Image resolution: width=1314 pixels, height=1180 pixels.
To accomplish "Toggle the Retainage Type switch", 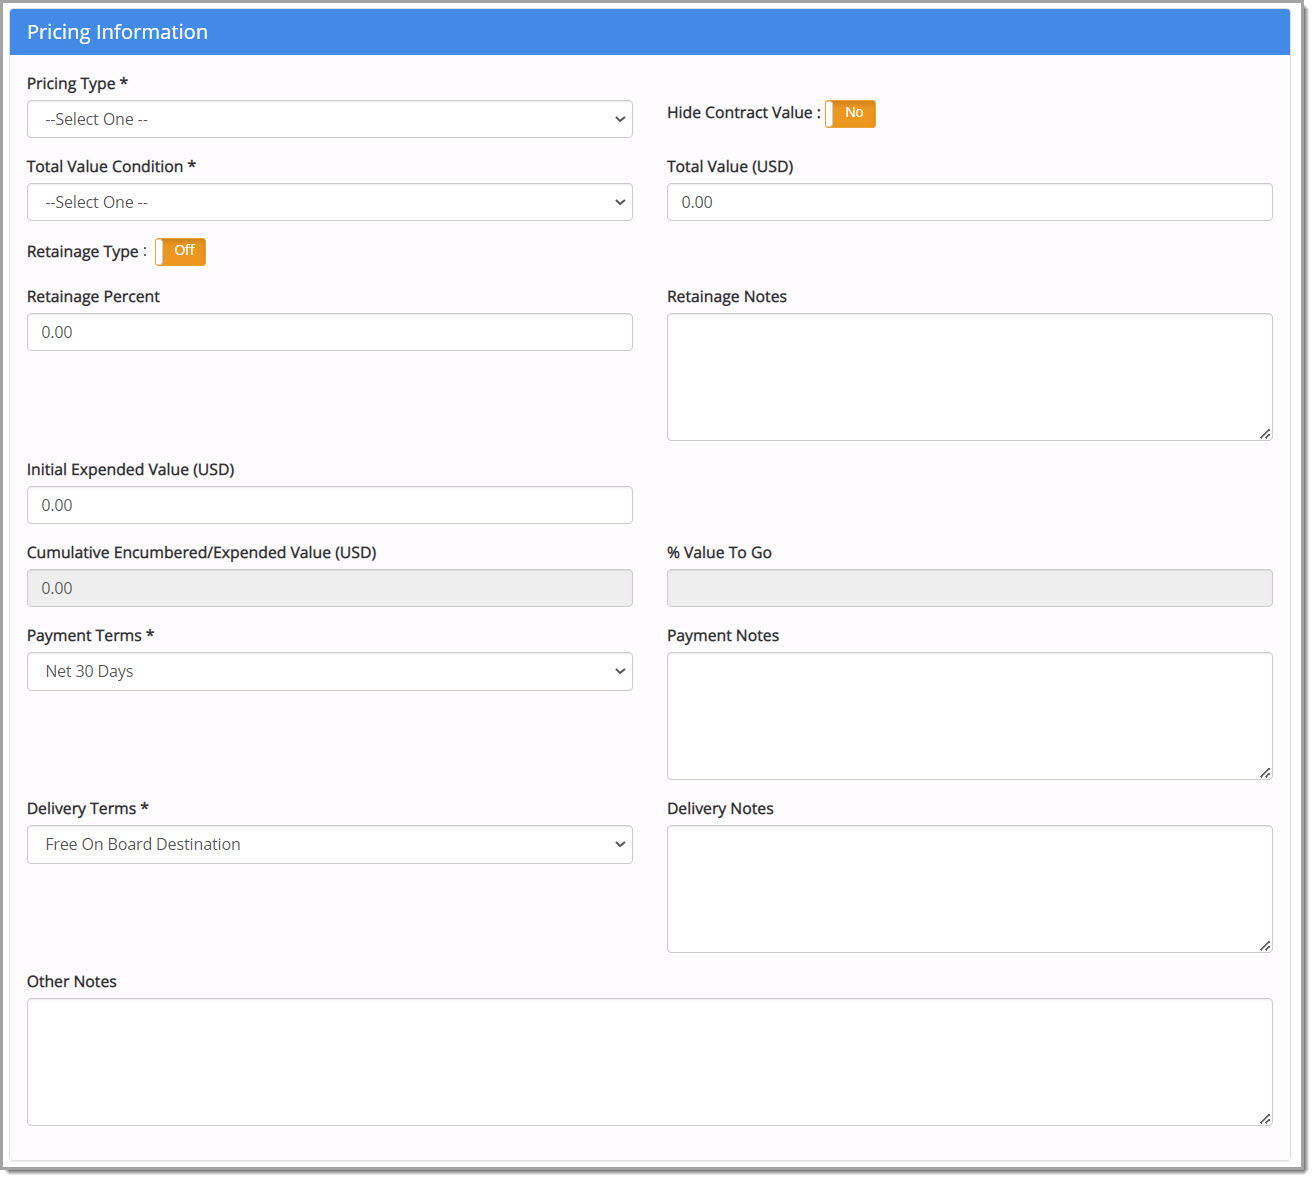I will [x=180, y=251].
